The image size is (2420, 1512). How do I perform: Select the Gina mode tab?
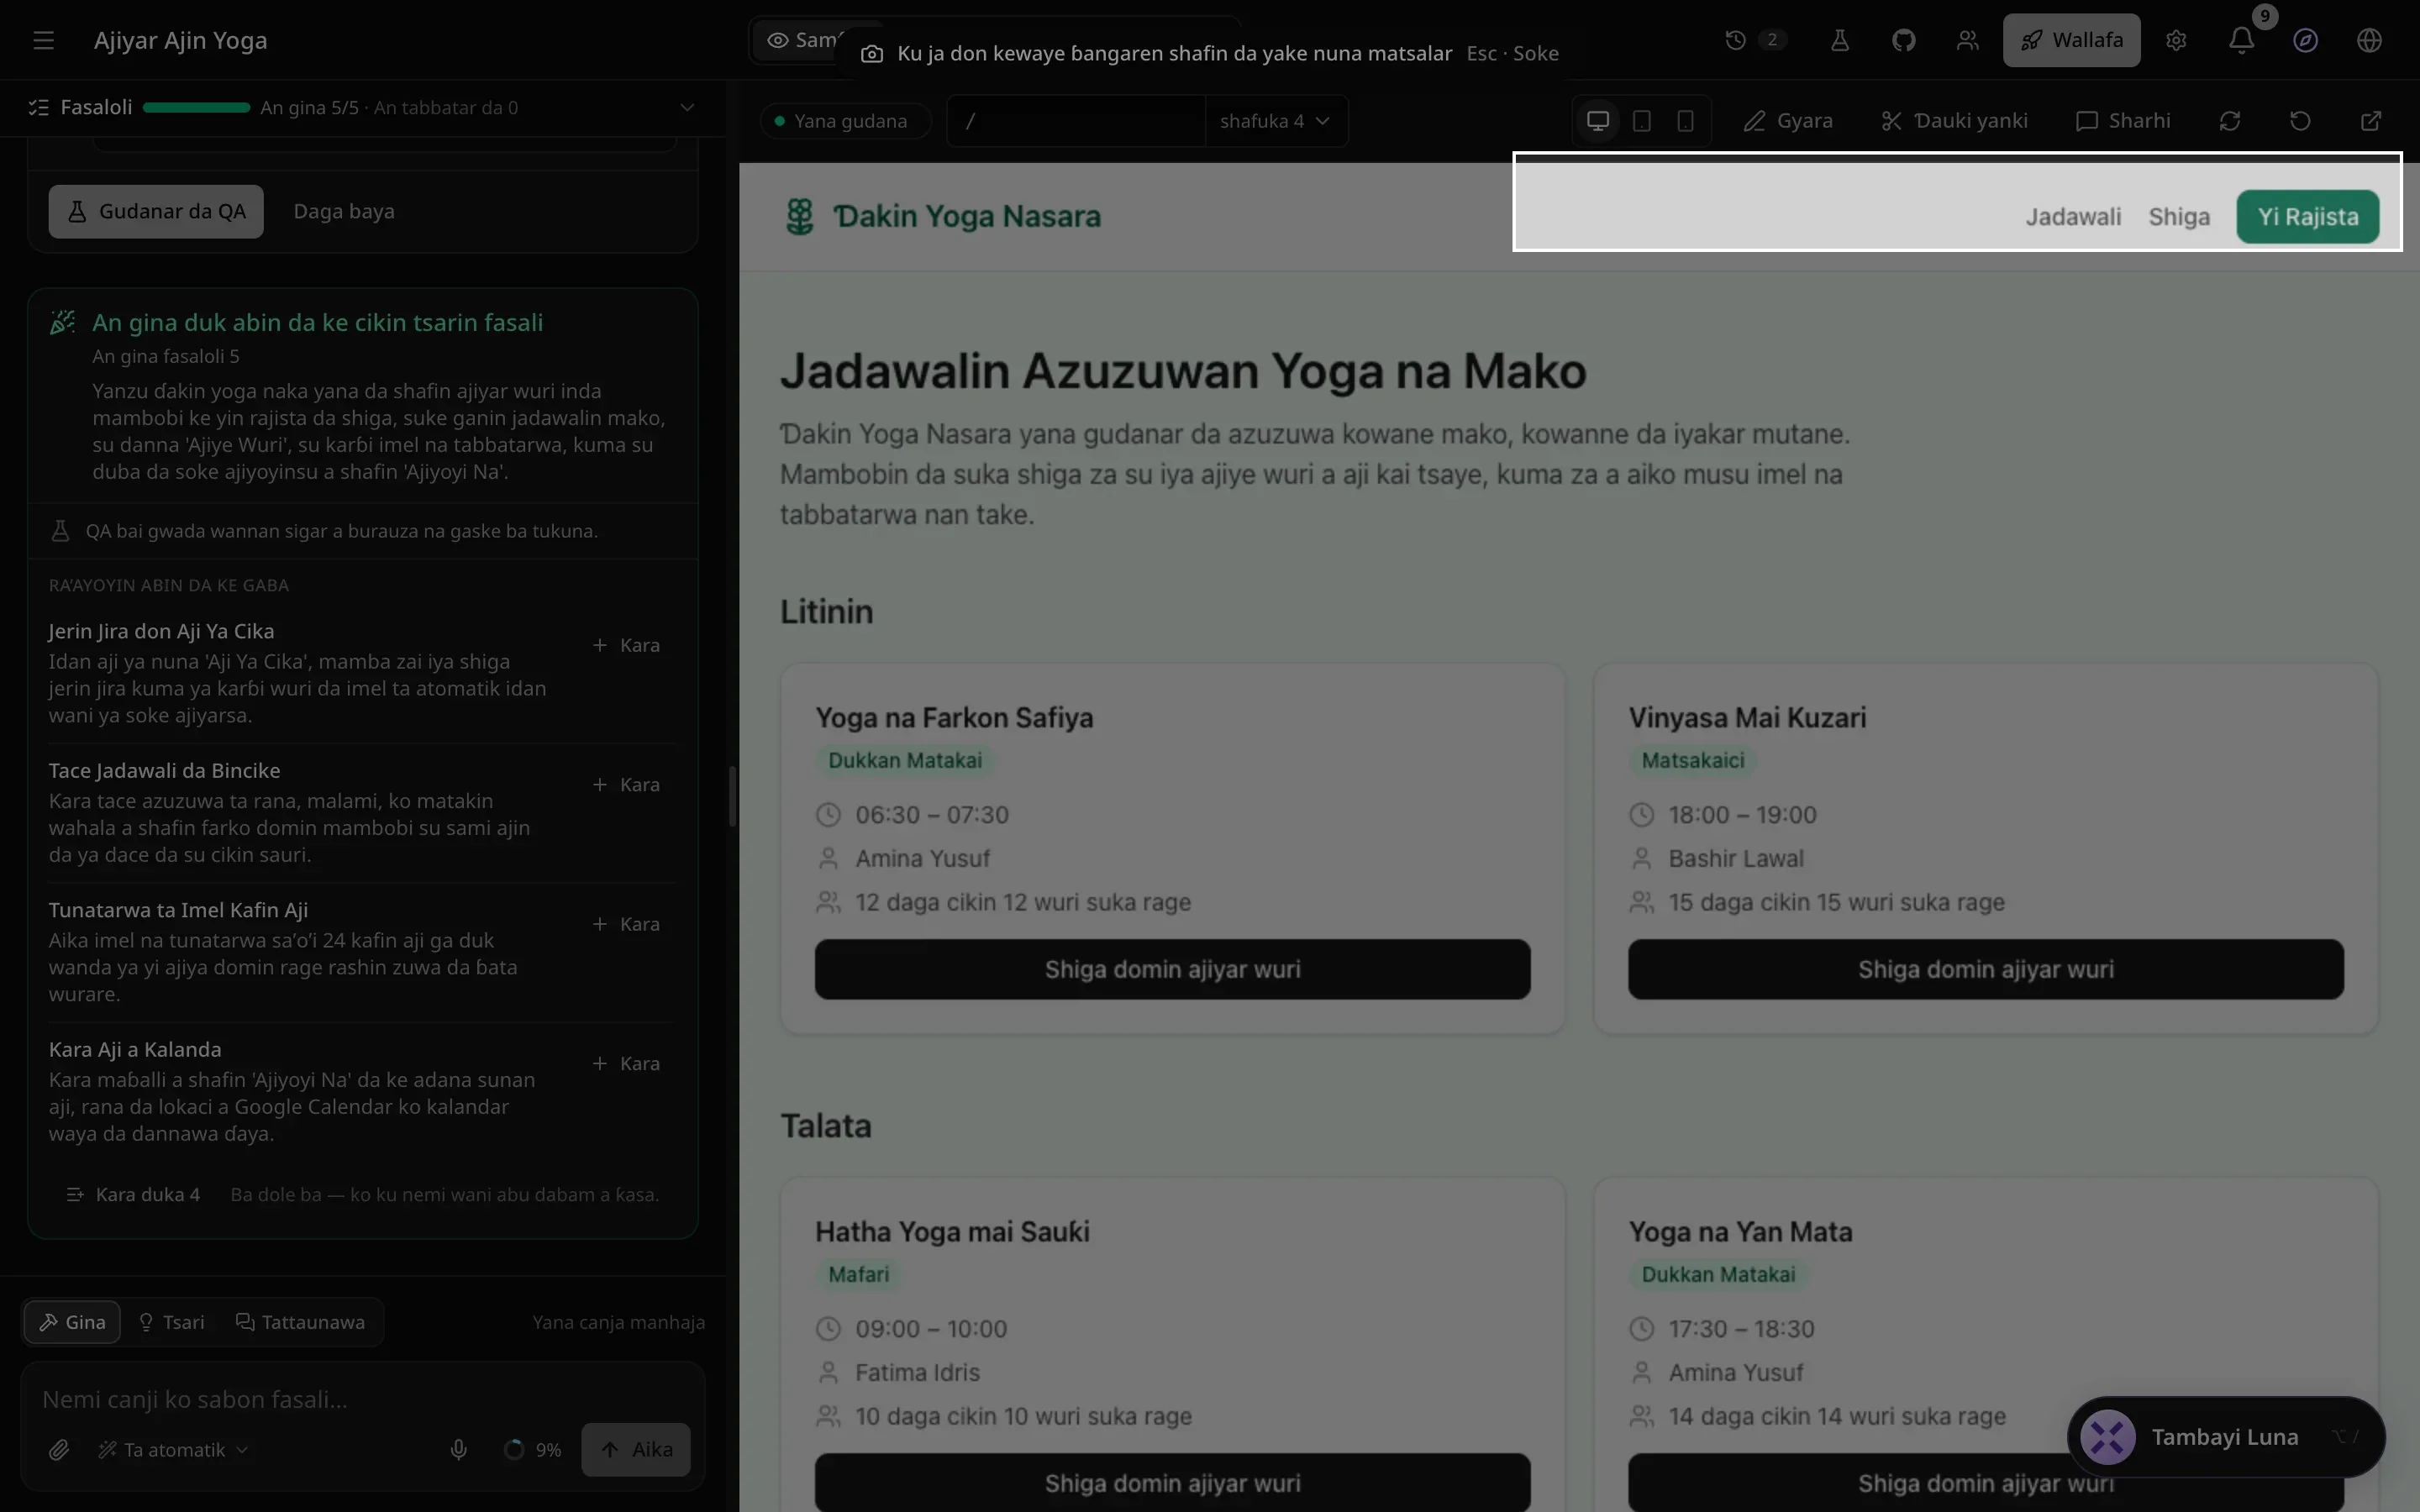coord(72,1322)
